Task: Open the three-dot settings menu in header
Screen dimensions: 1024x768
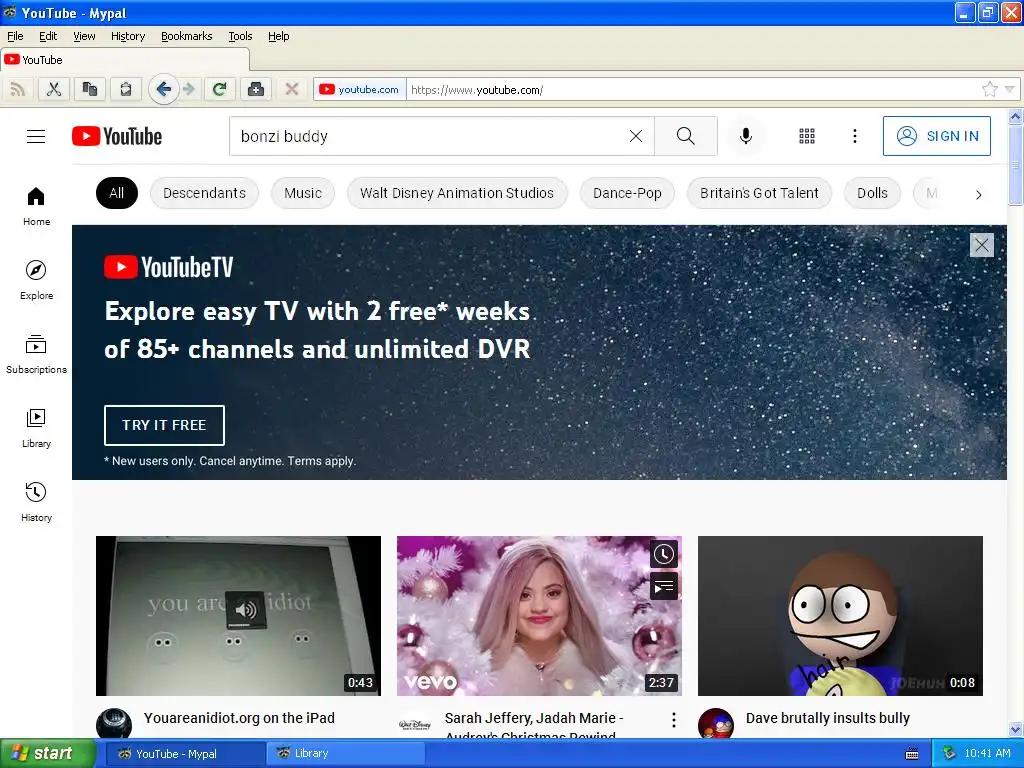Action: (854, 136)
